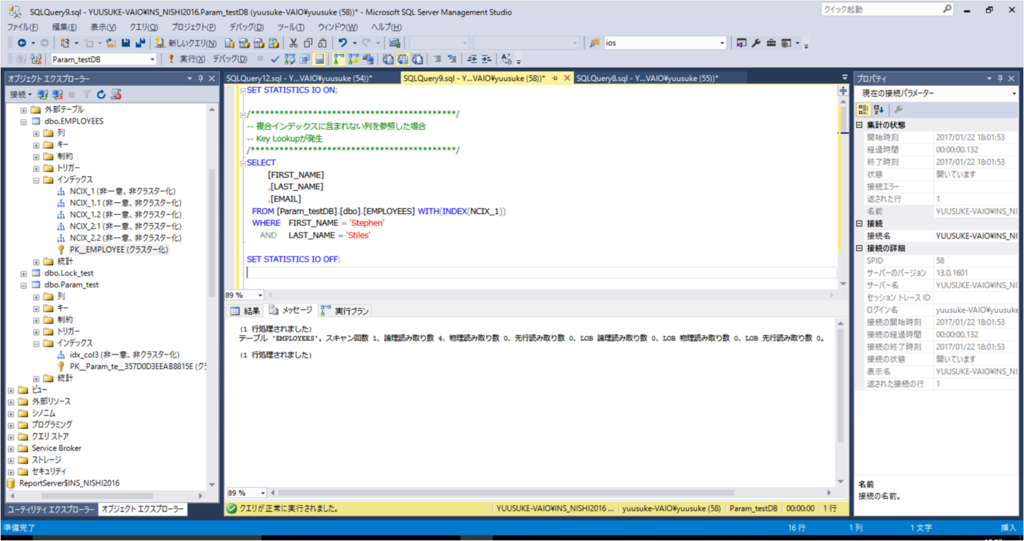Open the ios find combo box dropdown
Image resolution: width=1024 pixels, height=541 pixels.
722,42
